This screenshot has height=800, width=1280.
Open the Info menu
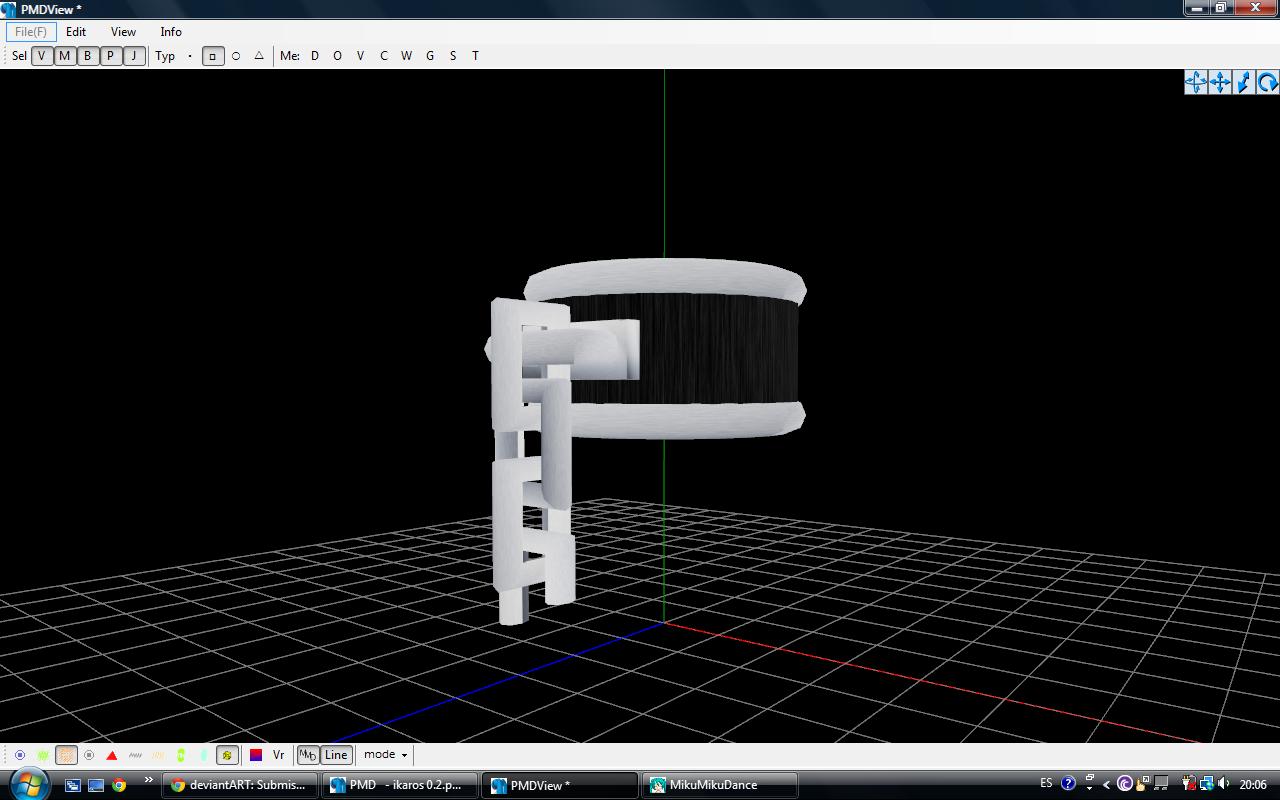point(171,32)
